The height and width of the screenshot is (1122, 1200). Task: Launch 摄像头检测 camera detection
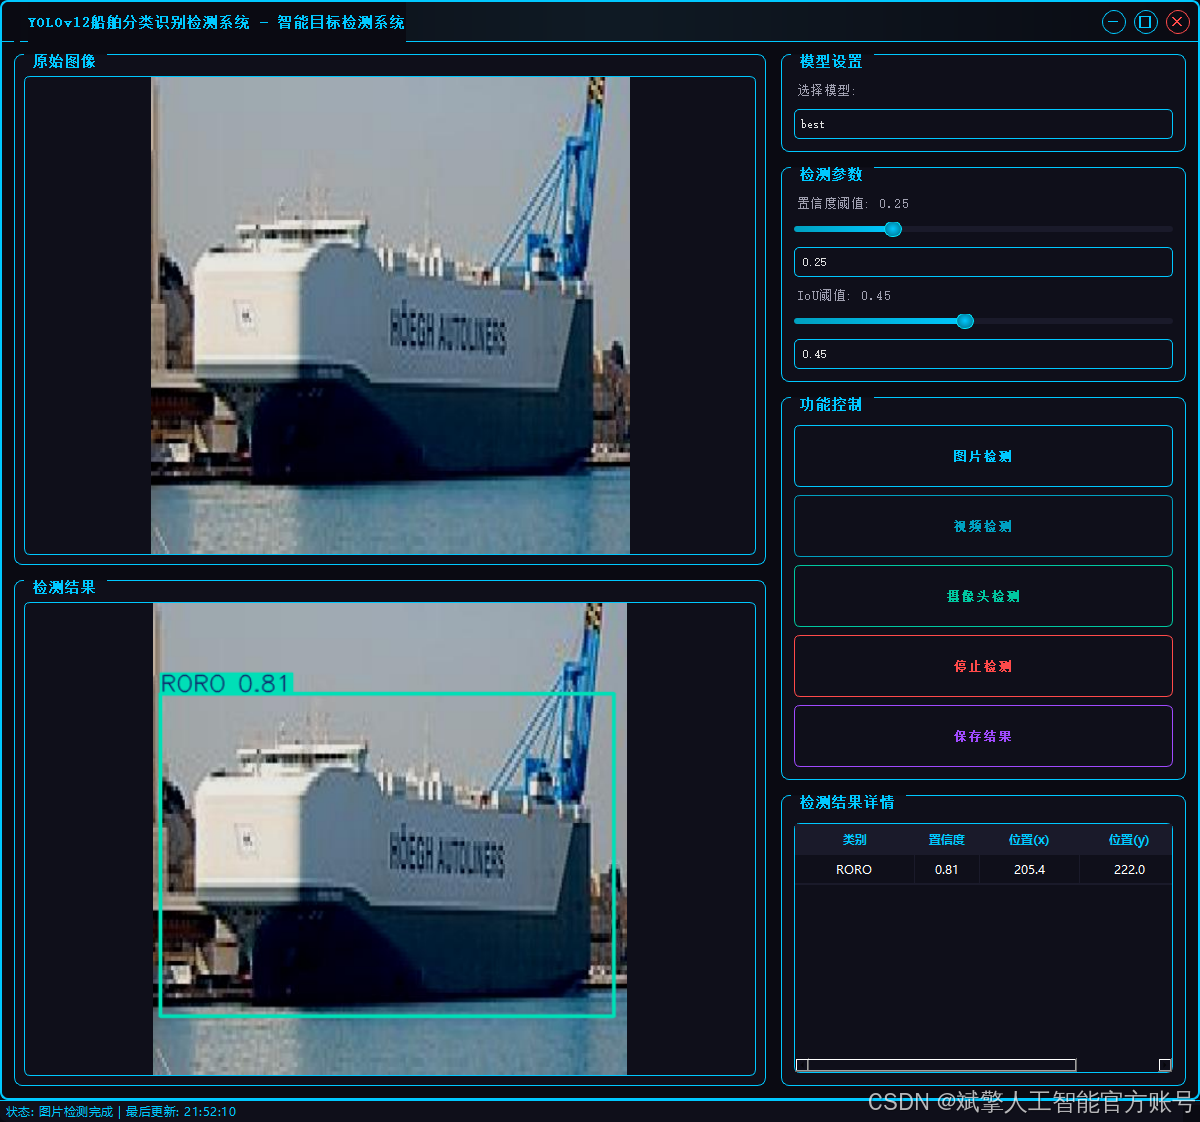(x=983, y=596)
